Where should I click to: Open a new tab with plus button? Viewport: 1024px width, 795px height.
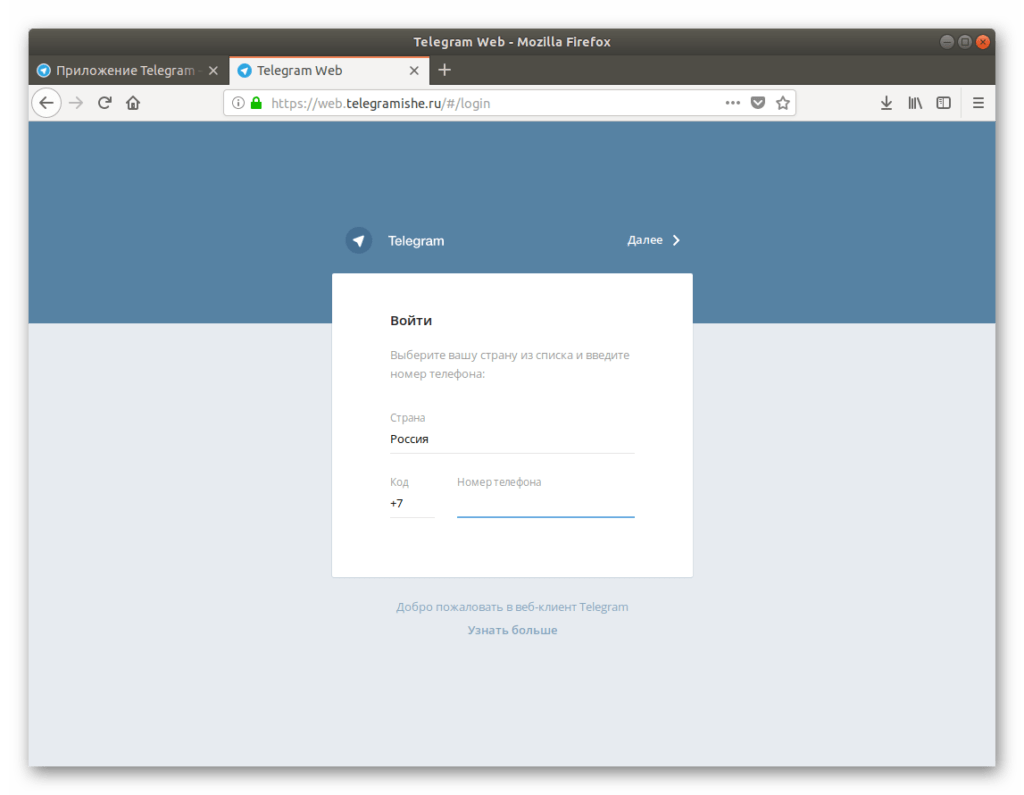coord(444,70)
